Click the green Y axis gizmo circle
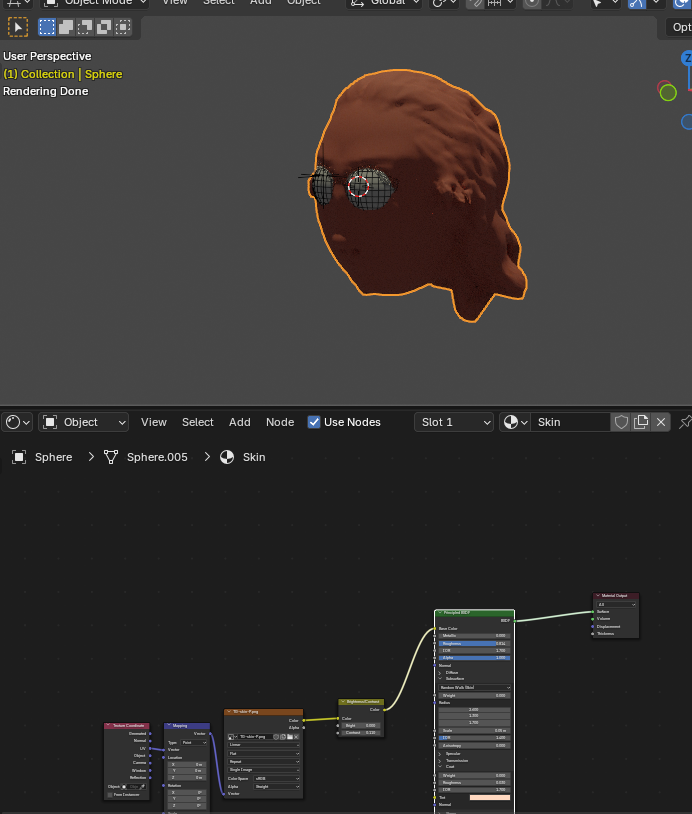The image size is (692, 814). coord(668,93)
